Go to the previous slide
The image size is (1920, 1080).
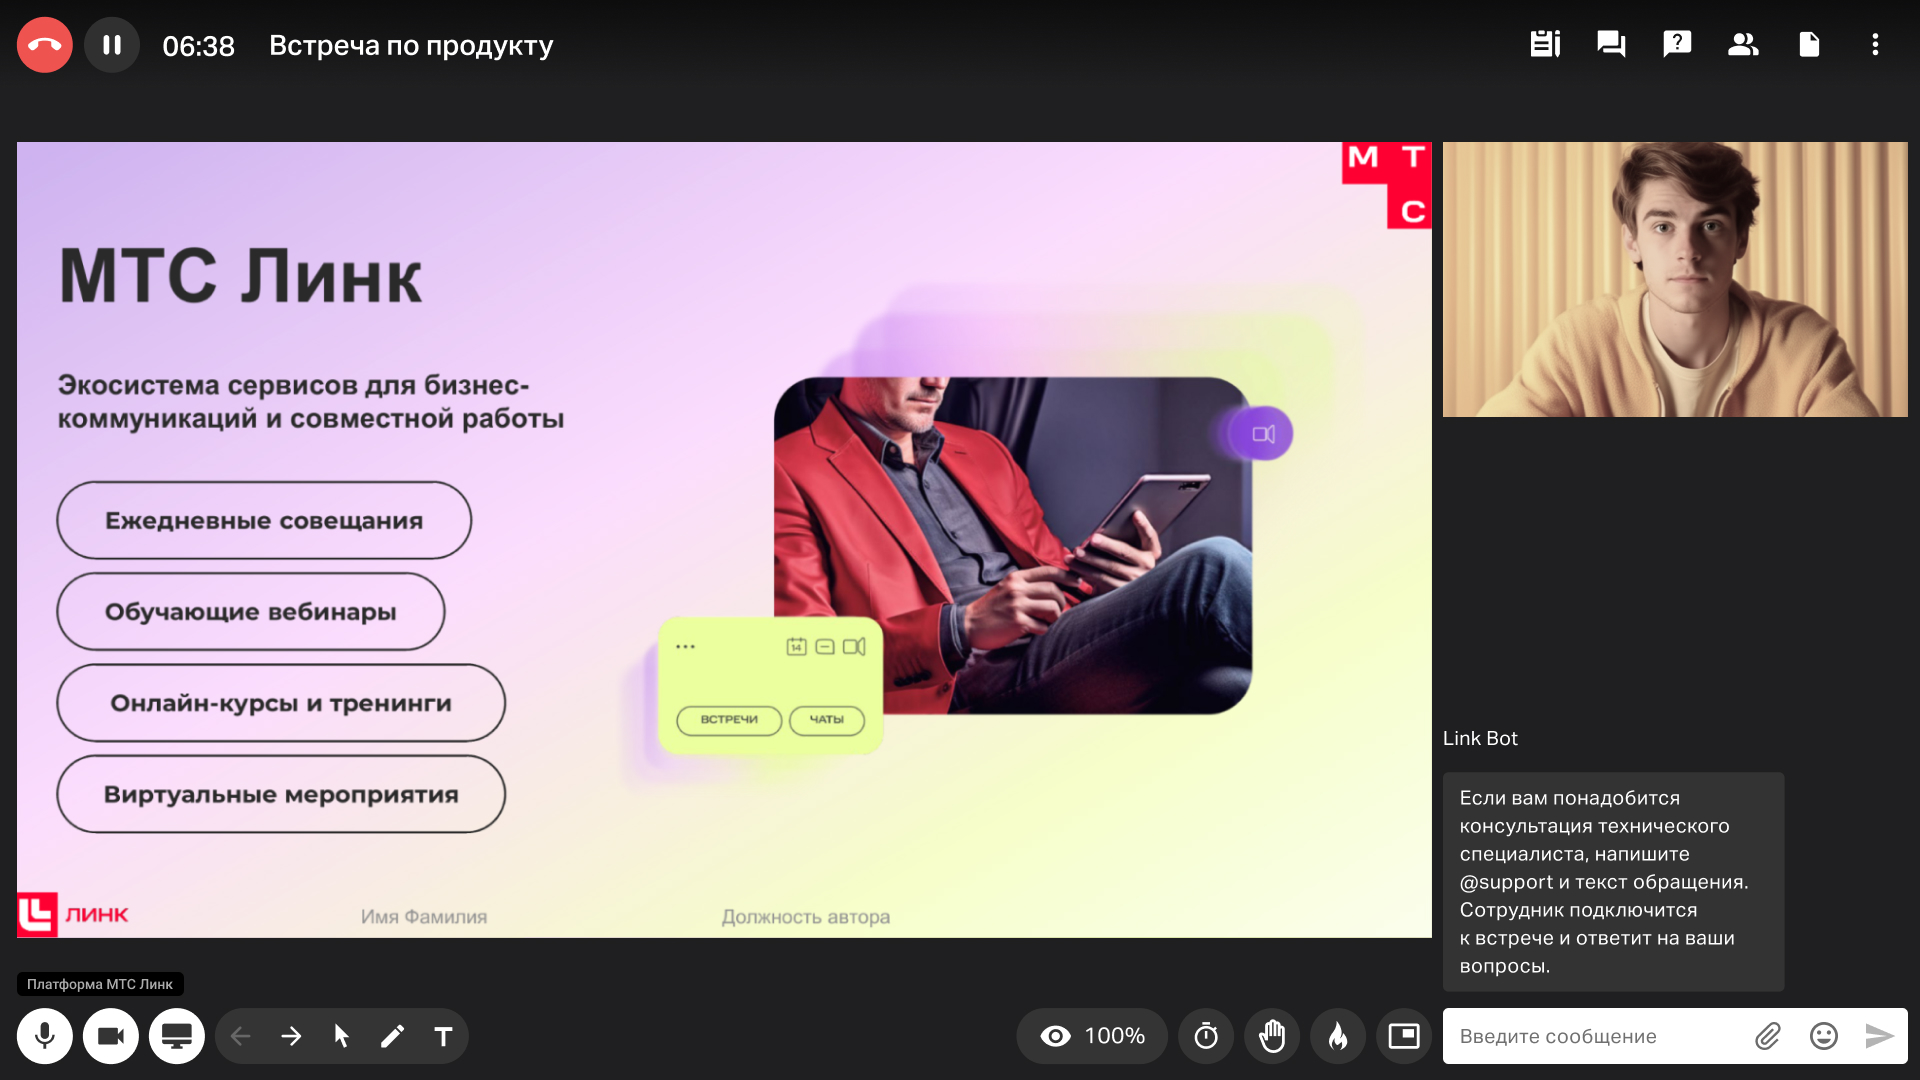(x=240, y=1036)
